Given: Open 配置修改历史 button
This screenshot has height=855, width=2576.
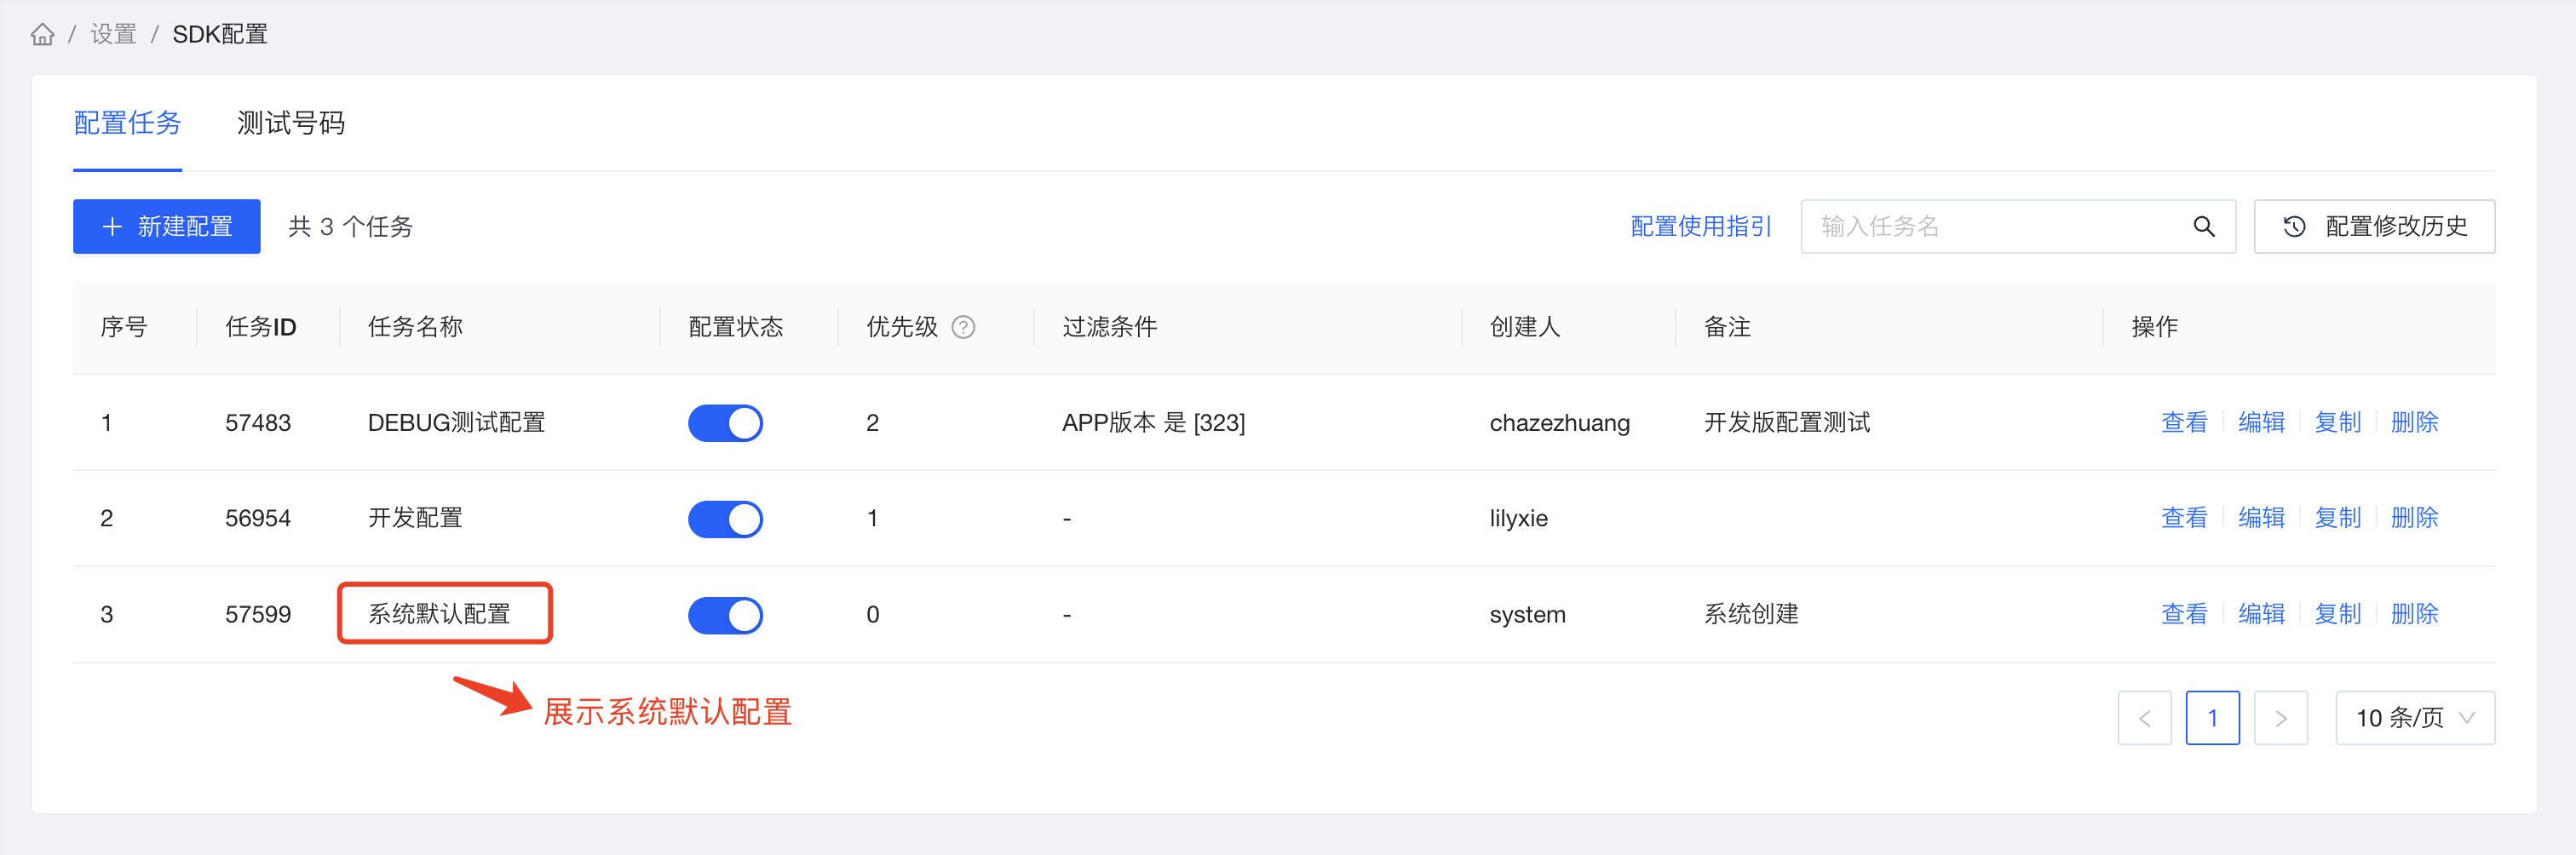Looking at the screenshot, I should [x=2374, y=227].
